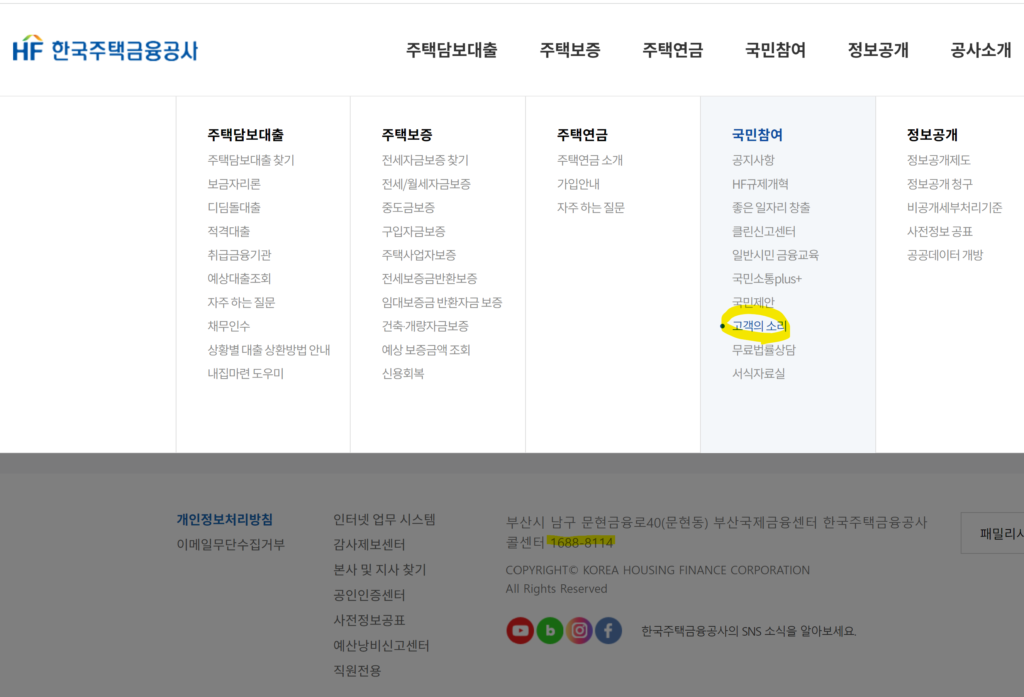
Task: Open 주택사업자보증
Action: 419,255
